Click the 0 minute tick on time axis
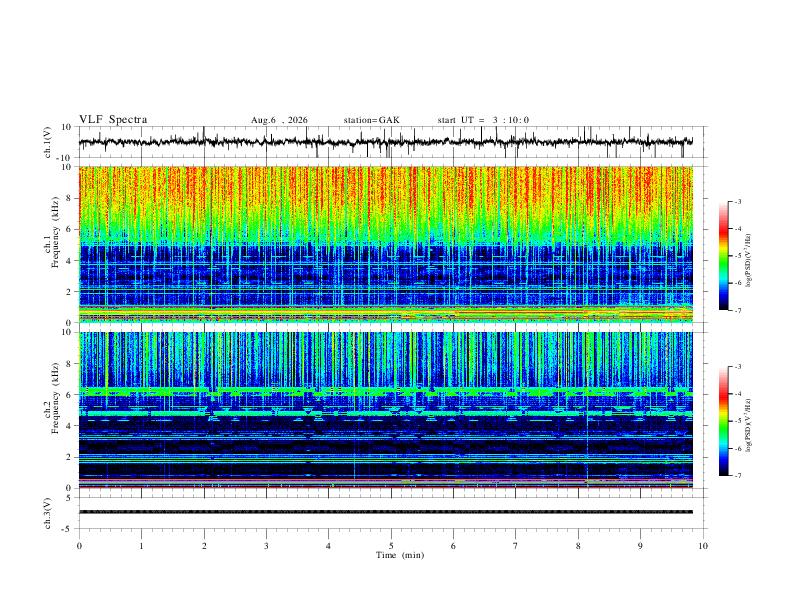Image resolution: width=792 pixels, height=612 pixels. click(79, 546)
